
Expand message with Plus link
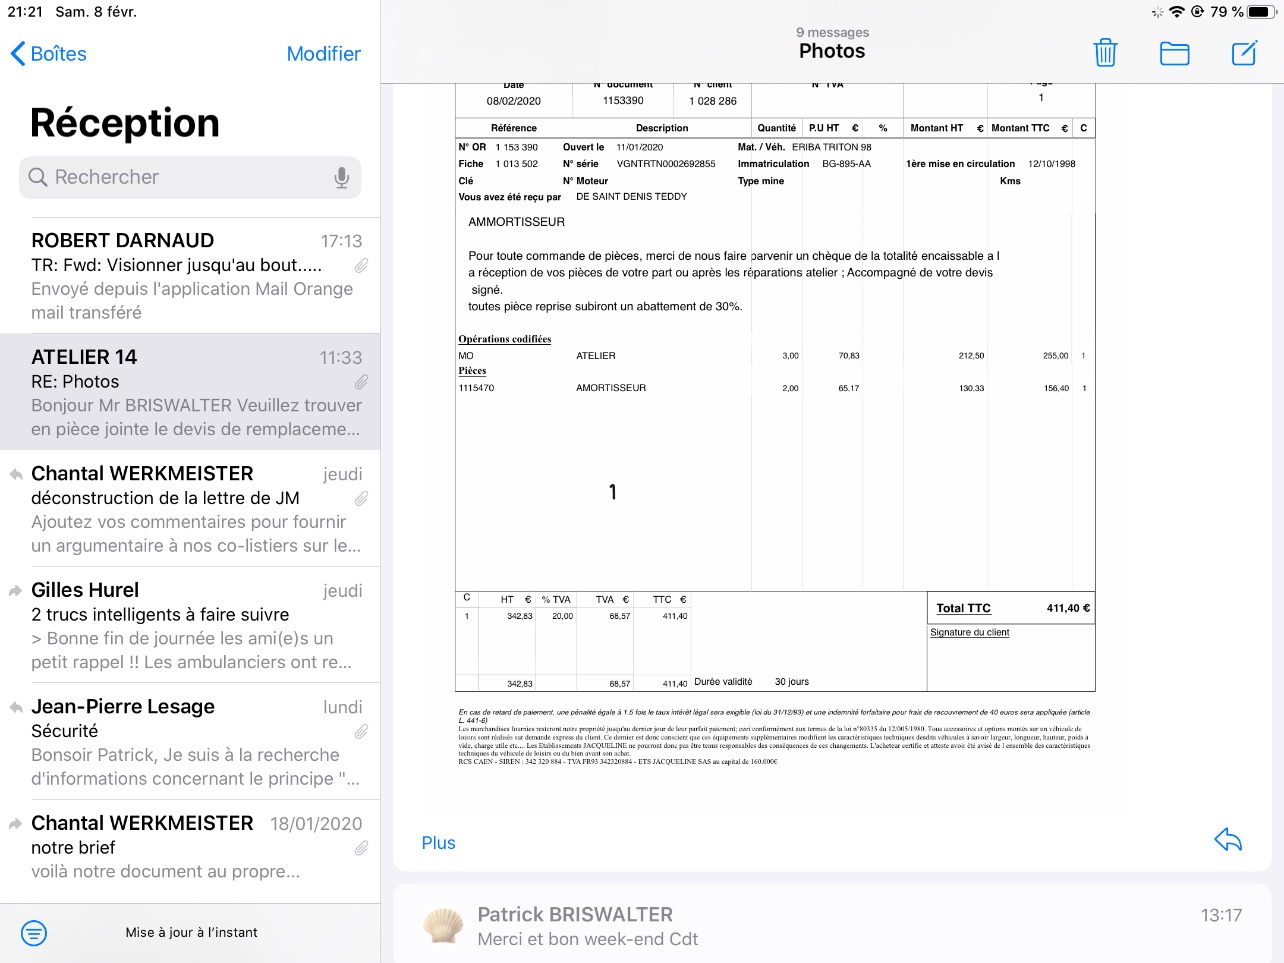pyautogui.click(x=438, y=843)
